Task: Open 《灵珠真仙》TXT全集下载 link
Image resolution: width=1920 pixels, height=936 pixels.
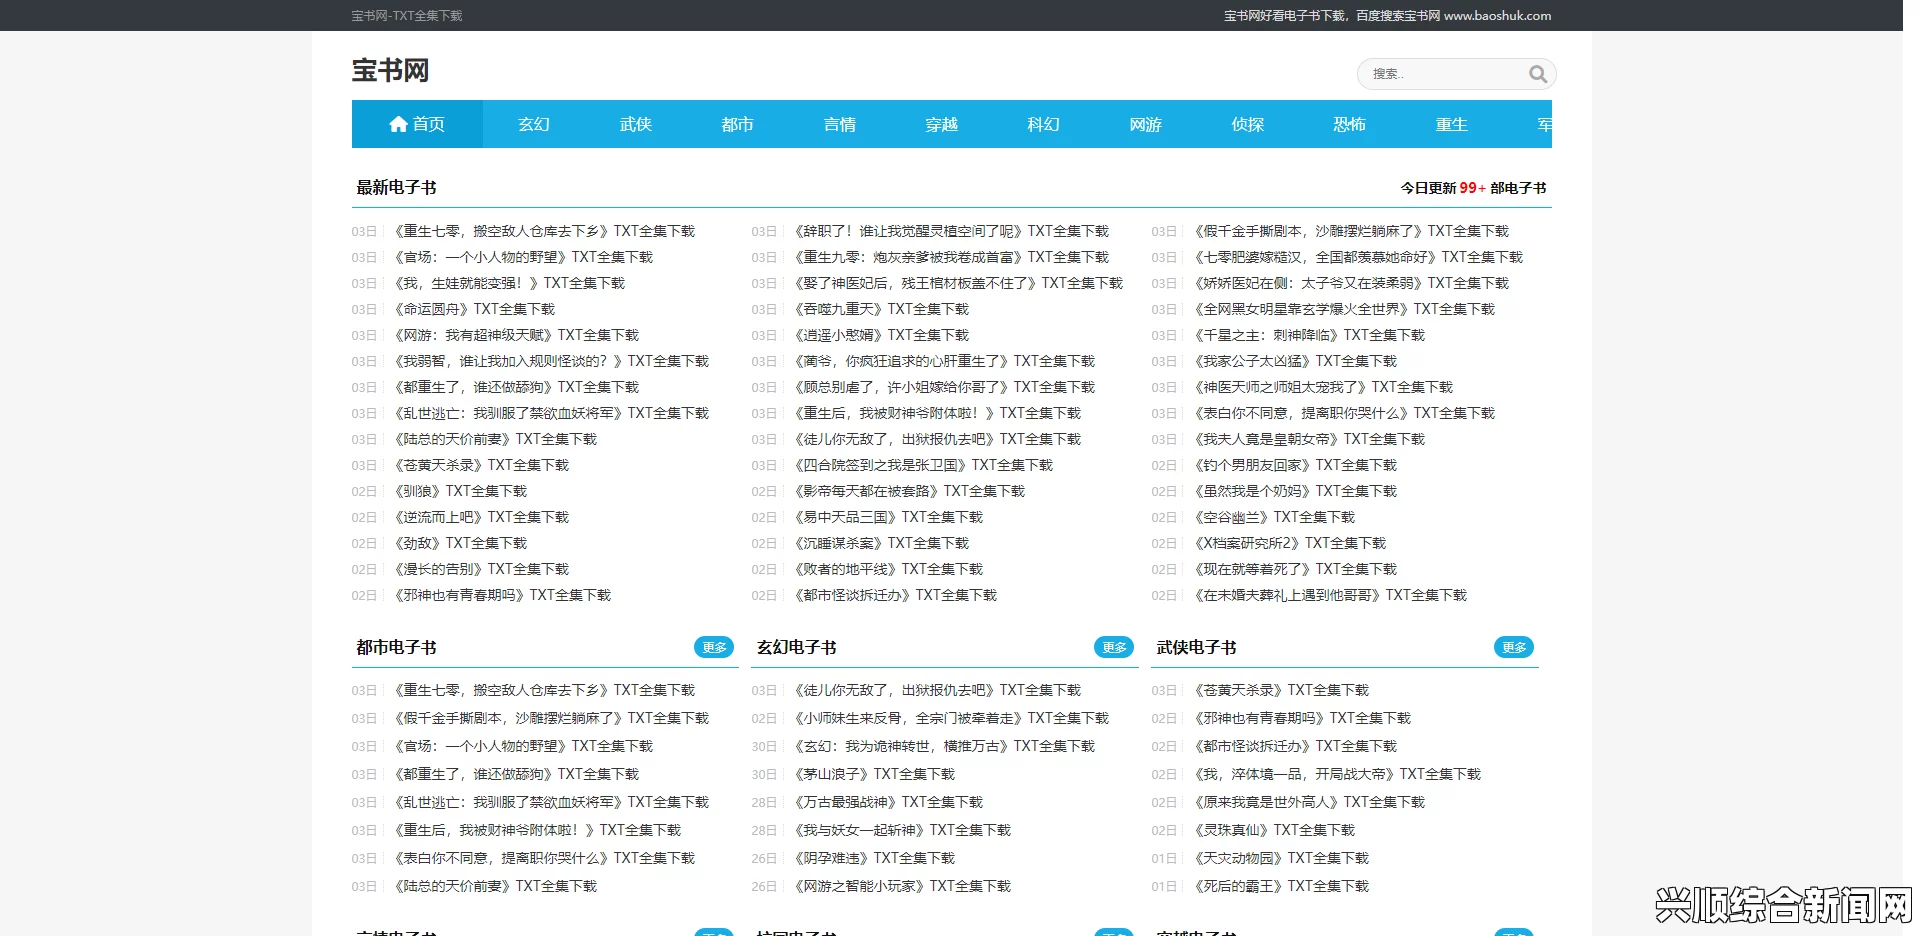Action: 1273,830
